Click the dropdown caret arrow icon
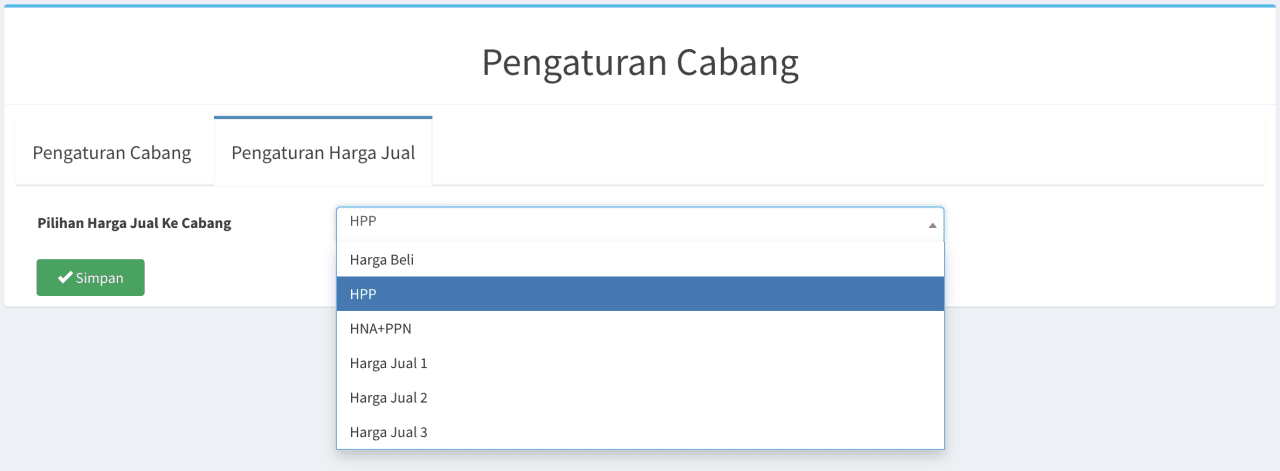The image size is (1280, 471). [932, 225]
